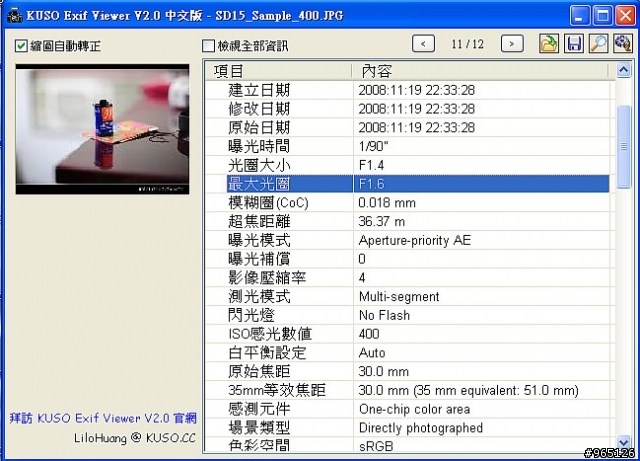Select the 原始焦距 row
The width and height of the screenshot is (640, 461).
pos(408,372)
